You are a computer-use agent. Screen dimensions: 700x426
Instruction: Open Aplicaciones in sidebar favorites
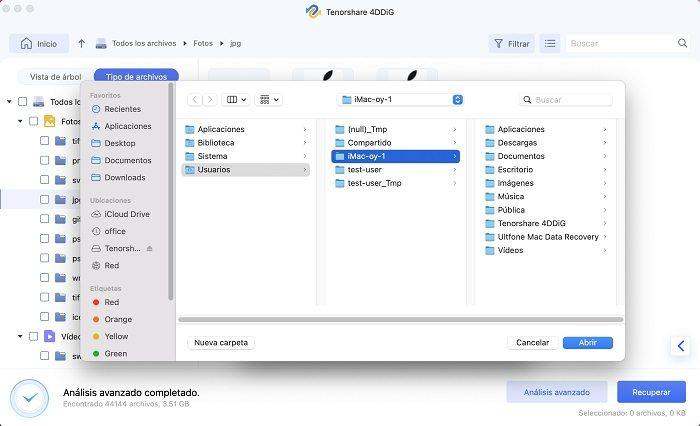pos(122,126)
